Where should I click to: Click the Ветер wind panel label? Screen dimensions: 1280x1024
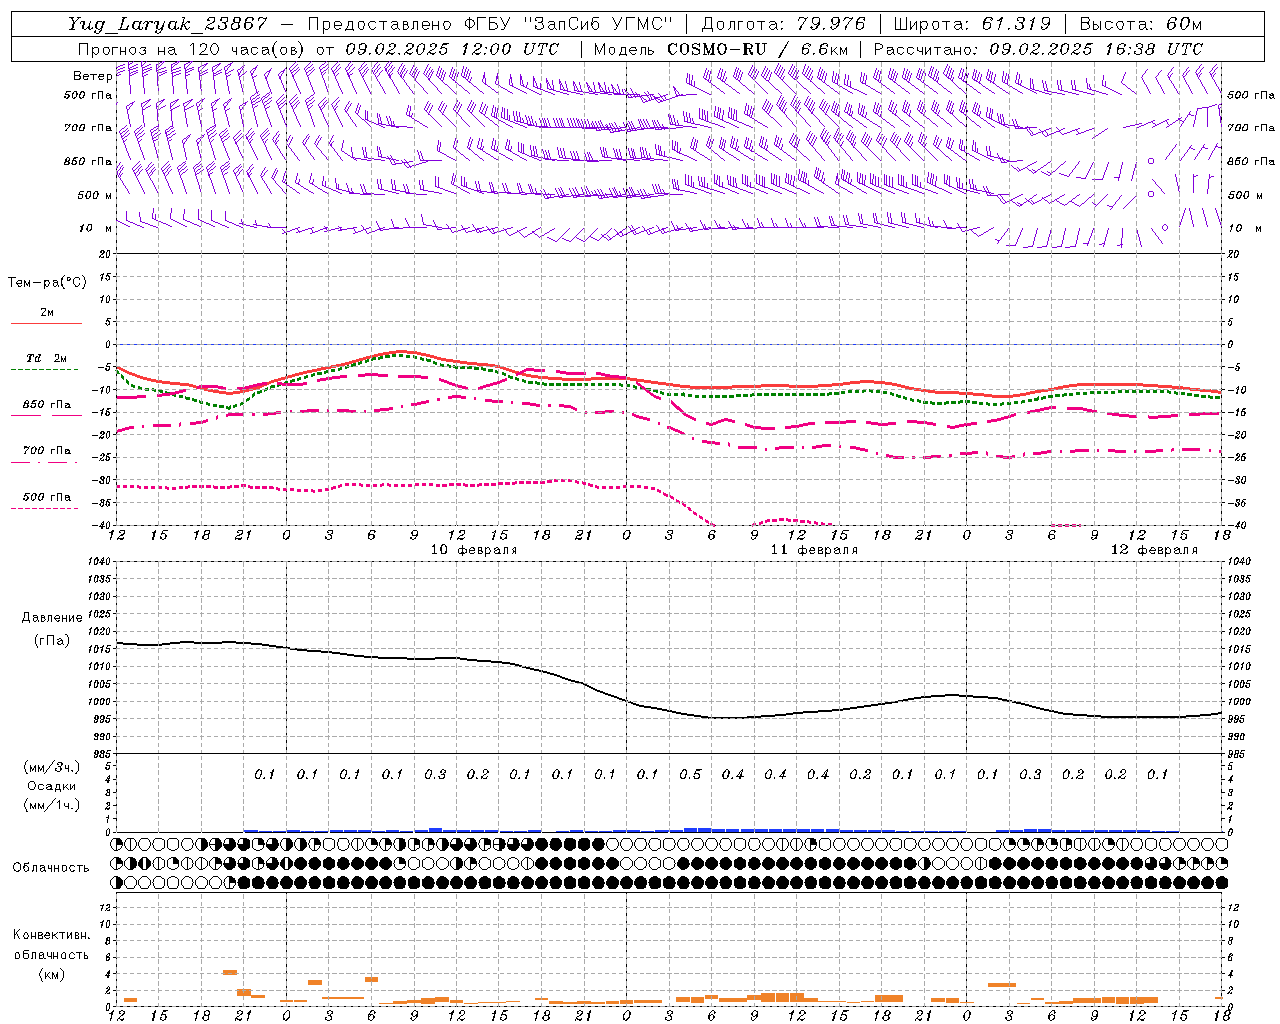tap(92, 76)
